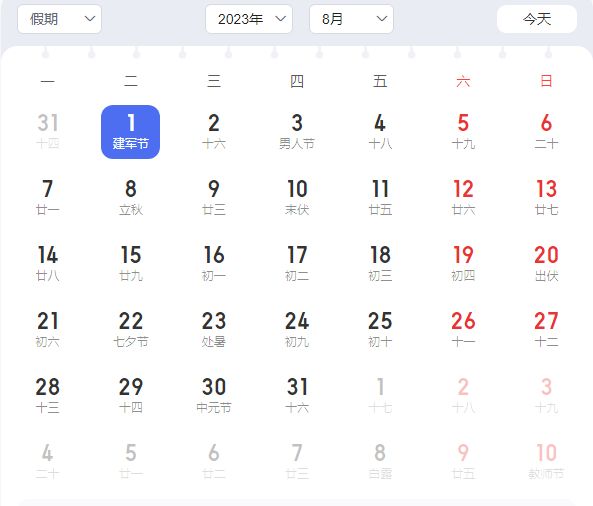Screen dimensions: 593x506
Task: Choose September 9 廿五
Action: click(463, 462)
